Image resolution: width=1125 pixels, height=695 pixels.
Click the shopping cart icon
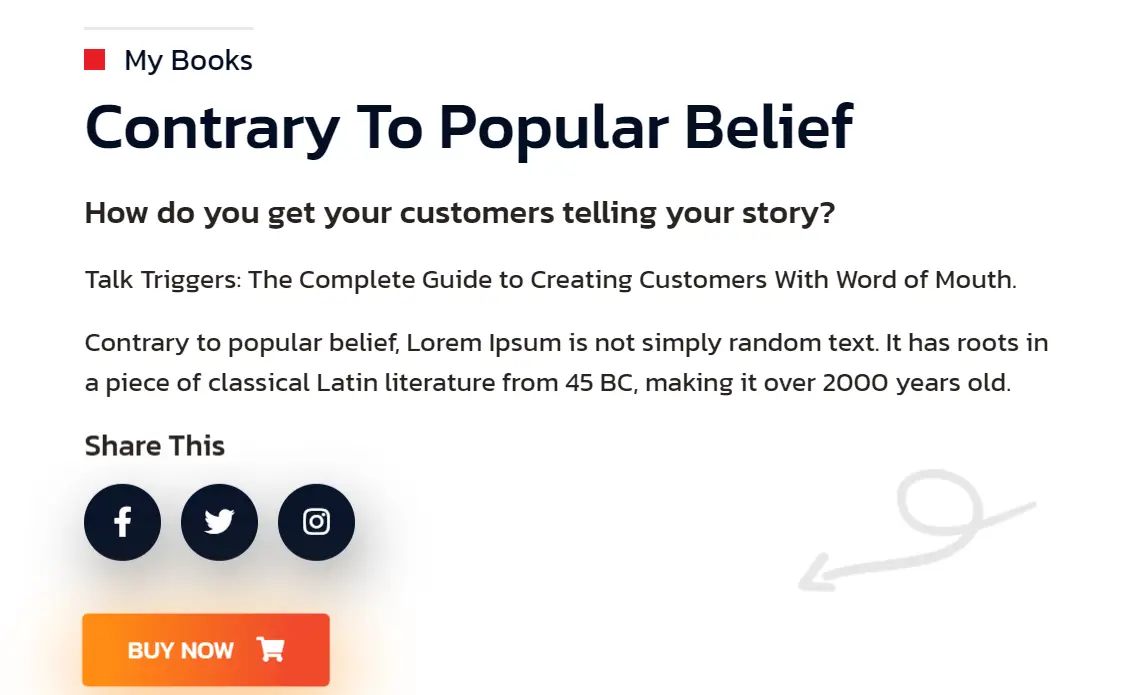[271, 649]
